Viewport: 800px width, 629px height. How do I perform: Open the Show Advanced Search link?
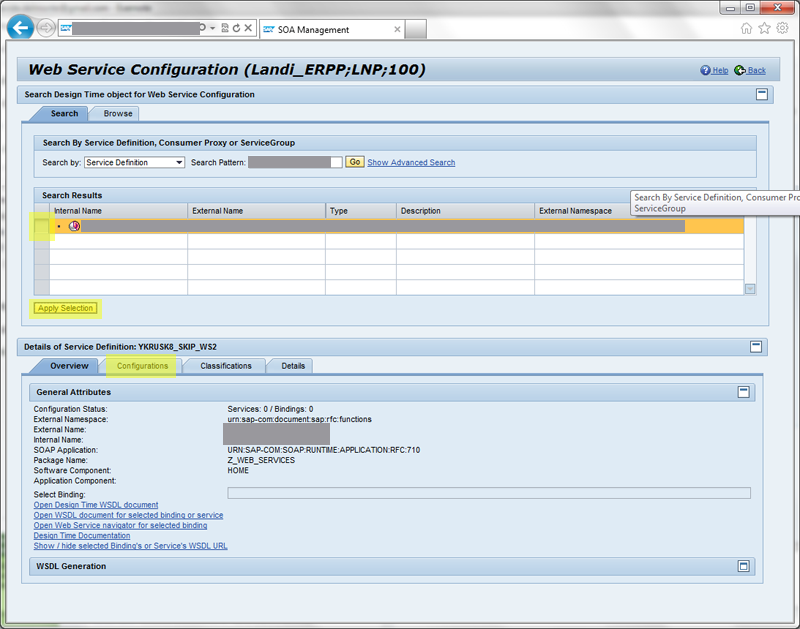point(411,162)
